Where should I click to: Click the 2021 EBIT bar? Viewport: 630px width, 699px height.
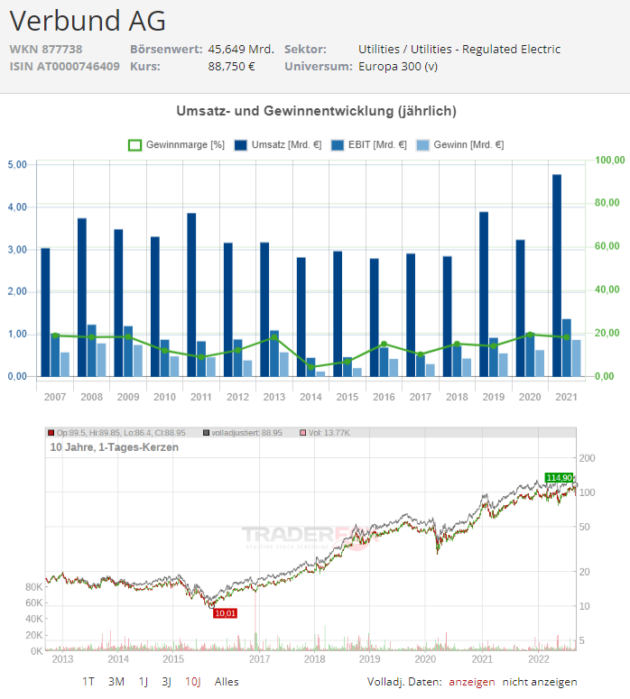[x=567, y=348]
